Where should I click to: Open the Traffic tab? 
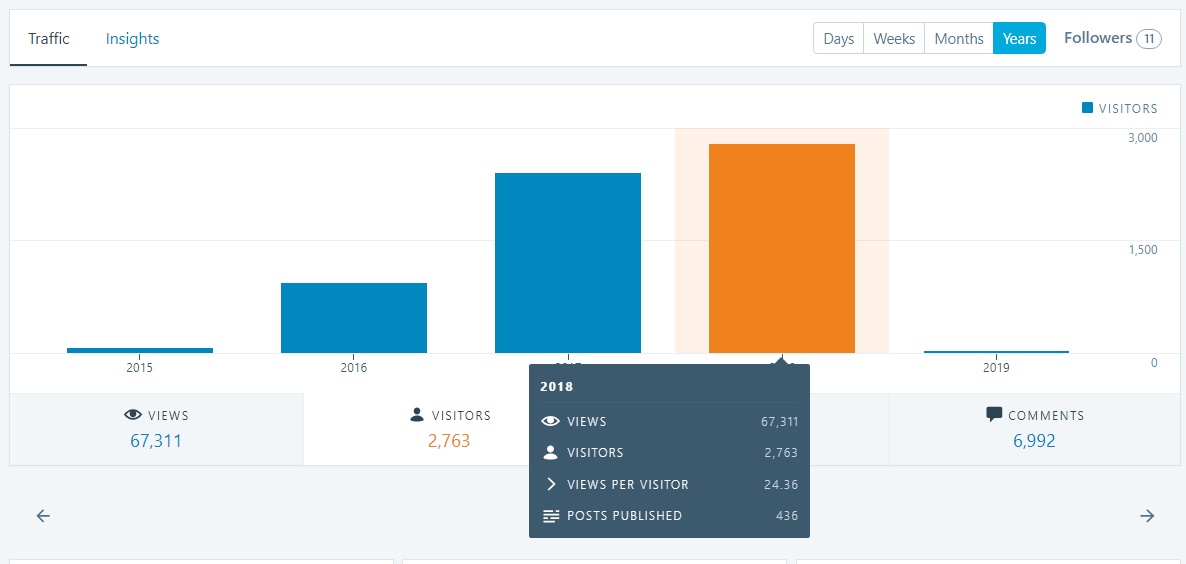tap(49, 39)
